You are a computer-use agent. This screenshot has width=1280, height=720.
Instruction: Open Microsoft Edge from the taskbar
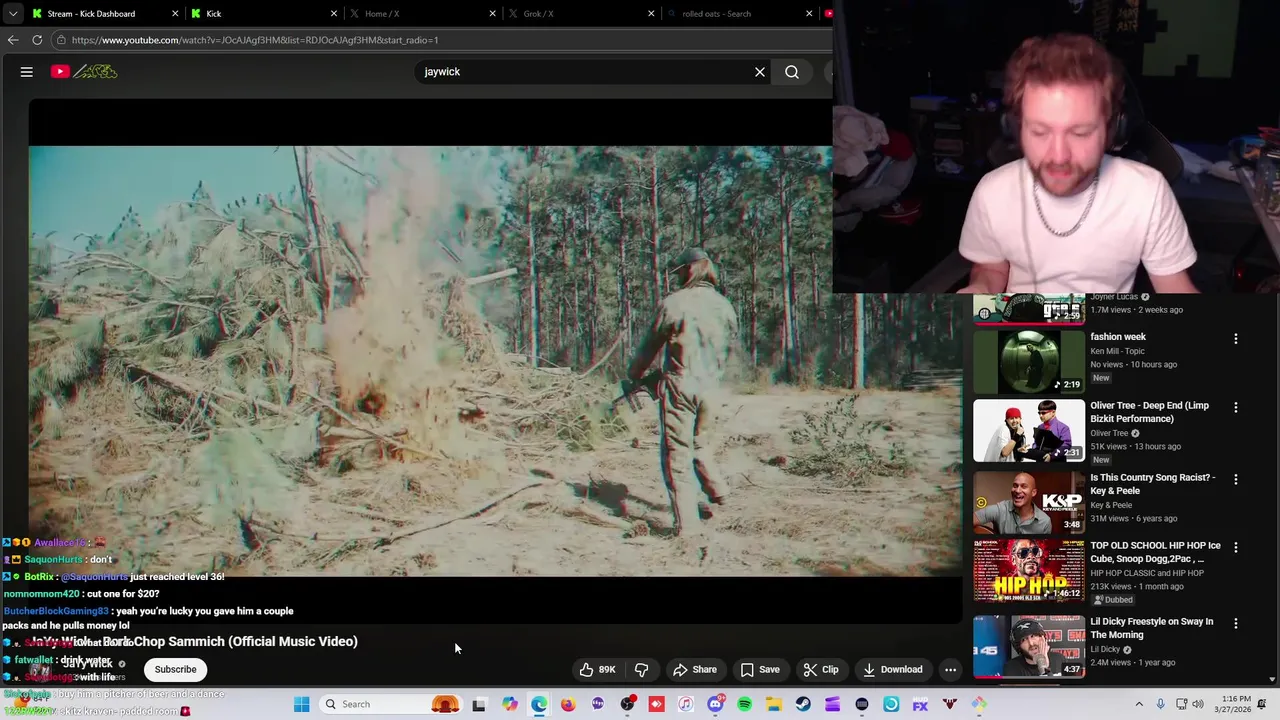[539, 704]
